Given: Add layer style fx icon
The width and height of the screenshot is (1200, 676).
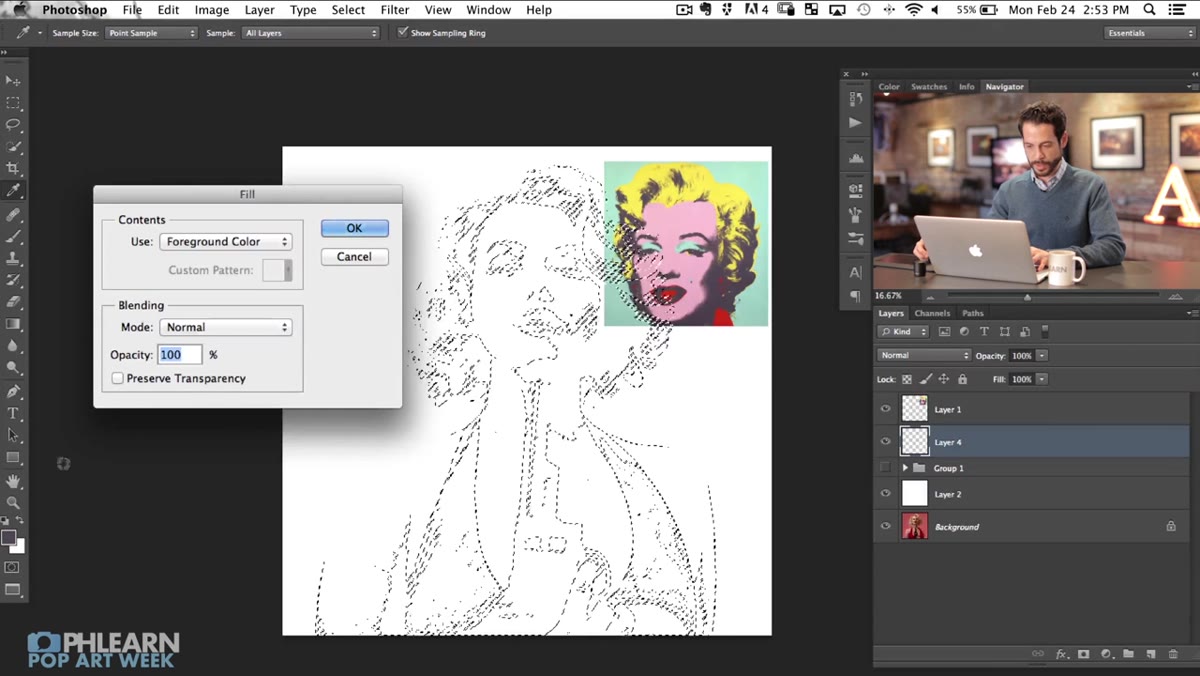Looking at the screenshot, I should tap(1061, 654).
